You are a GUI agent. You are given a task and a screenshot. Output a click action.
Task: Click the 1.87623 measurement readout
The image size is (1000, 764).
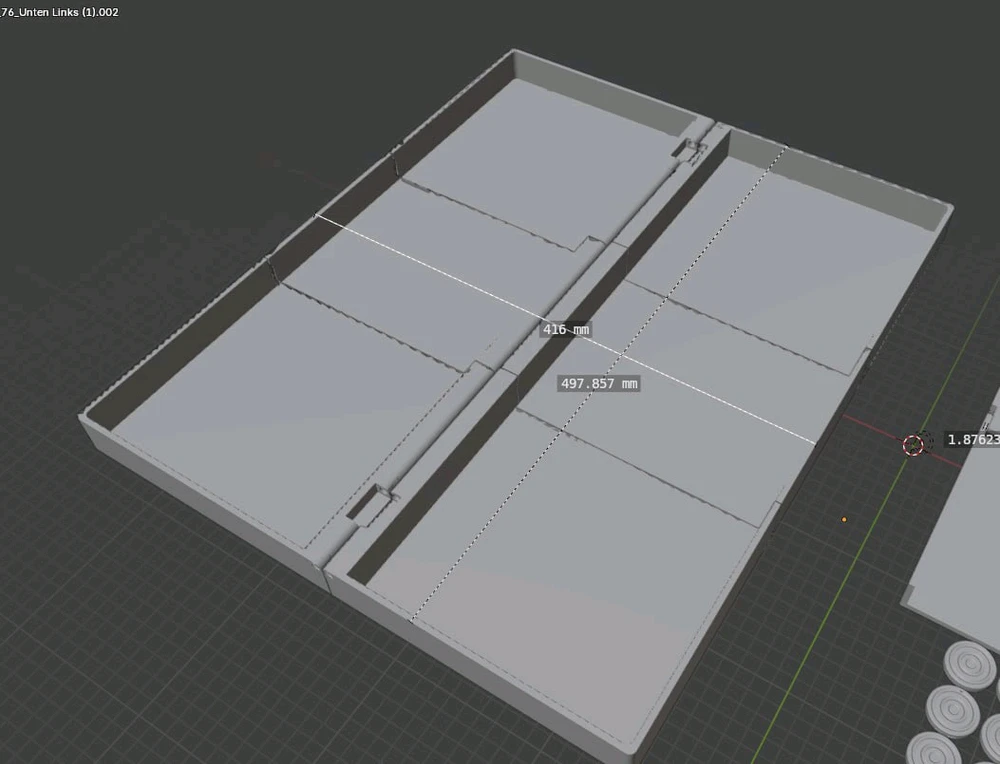click(x=972, y=439)
